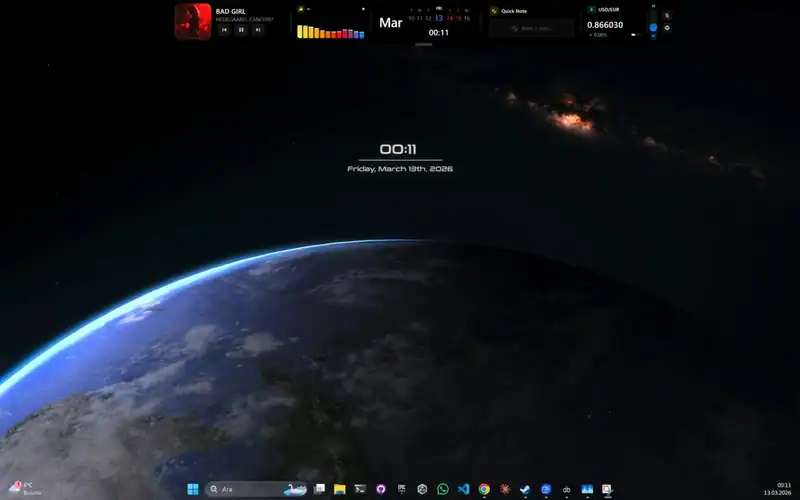Skip to the previous track
Screen dimensions: 800x500
[224, 30]
